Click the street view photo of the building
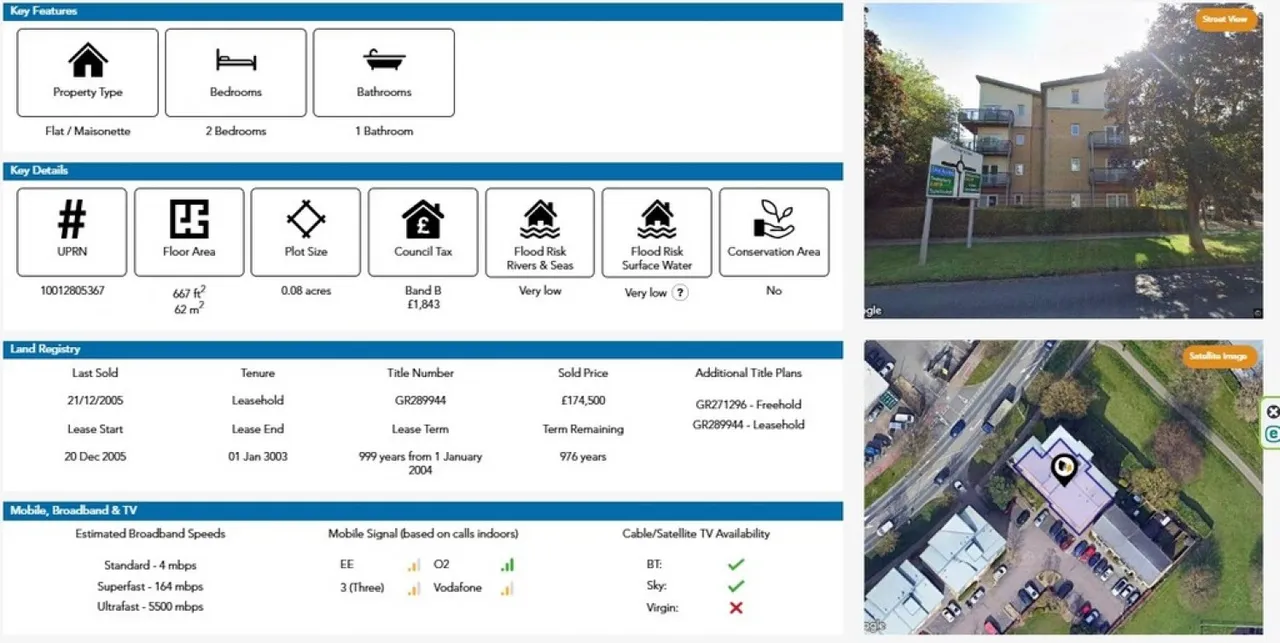 tap(1063, 161)
